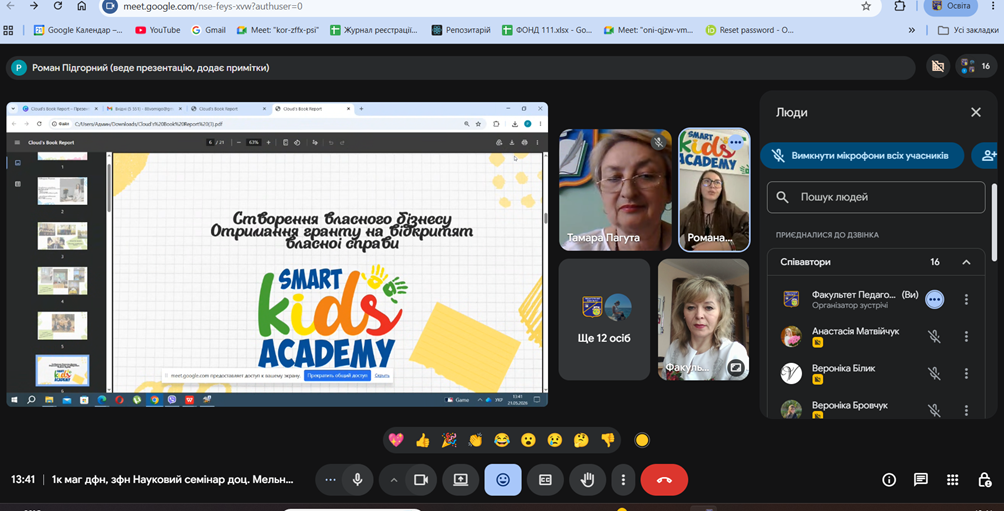Open the emoji reactions button
This screenshot has height=511, width=1004.
point(503,480)
